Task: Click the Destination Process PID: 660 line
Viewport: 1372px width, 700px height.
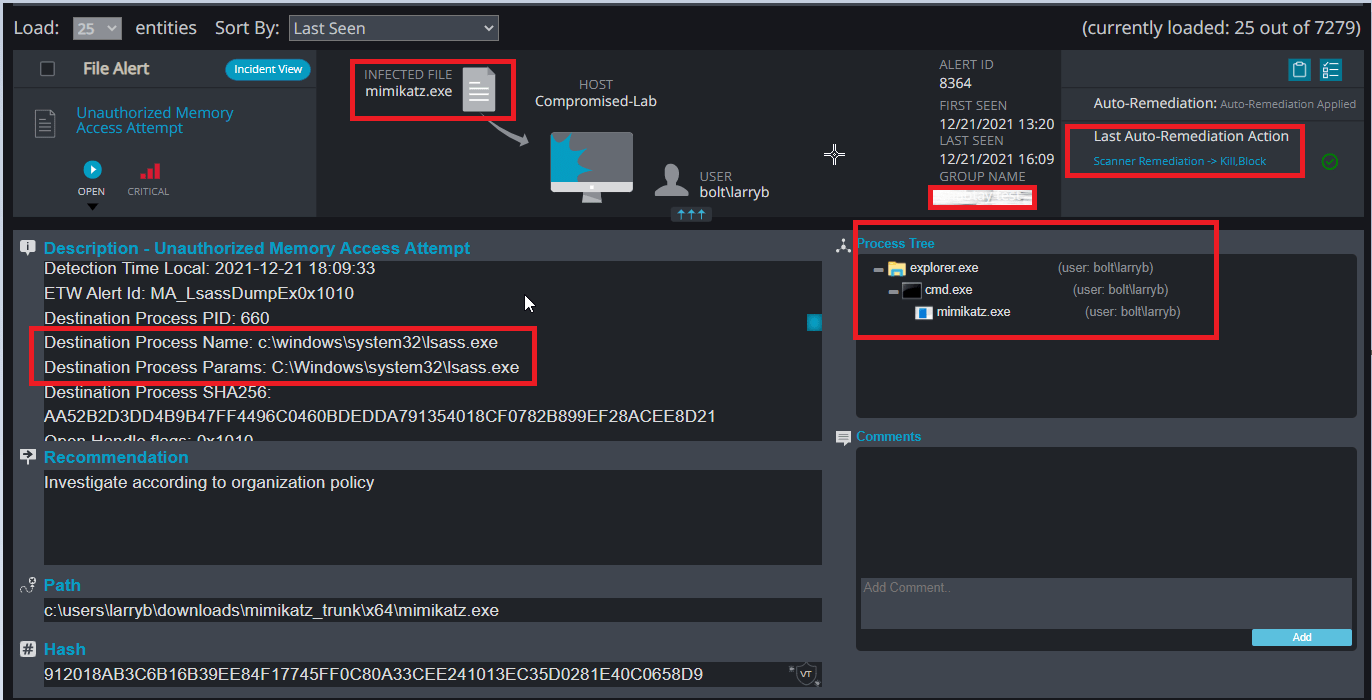Action: click(x=157, y=319)
